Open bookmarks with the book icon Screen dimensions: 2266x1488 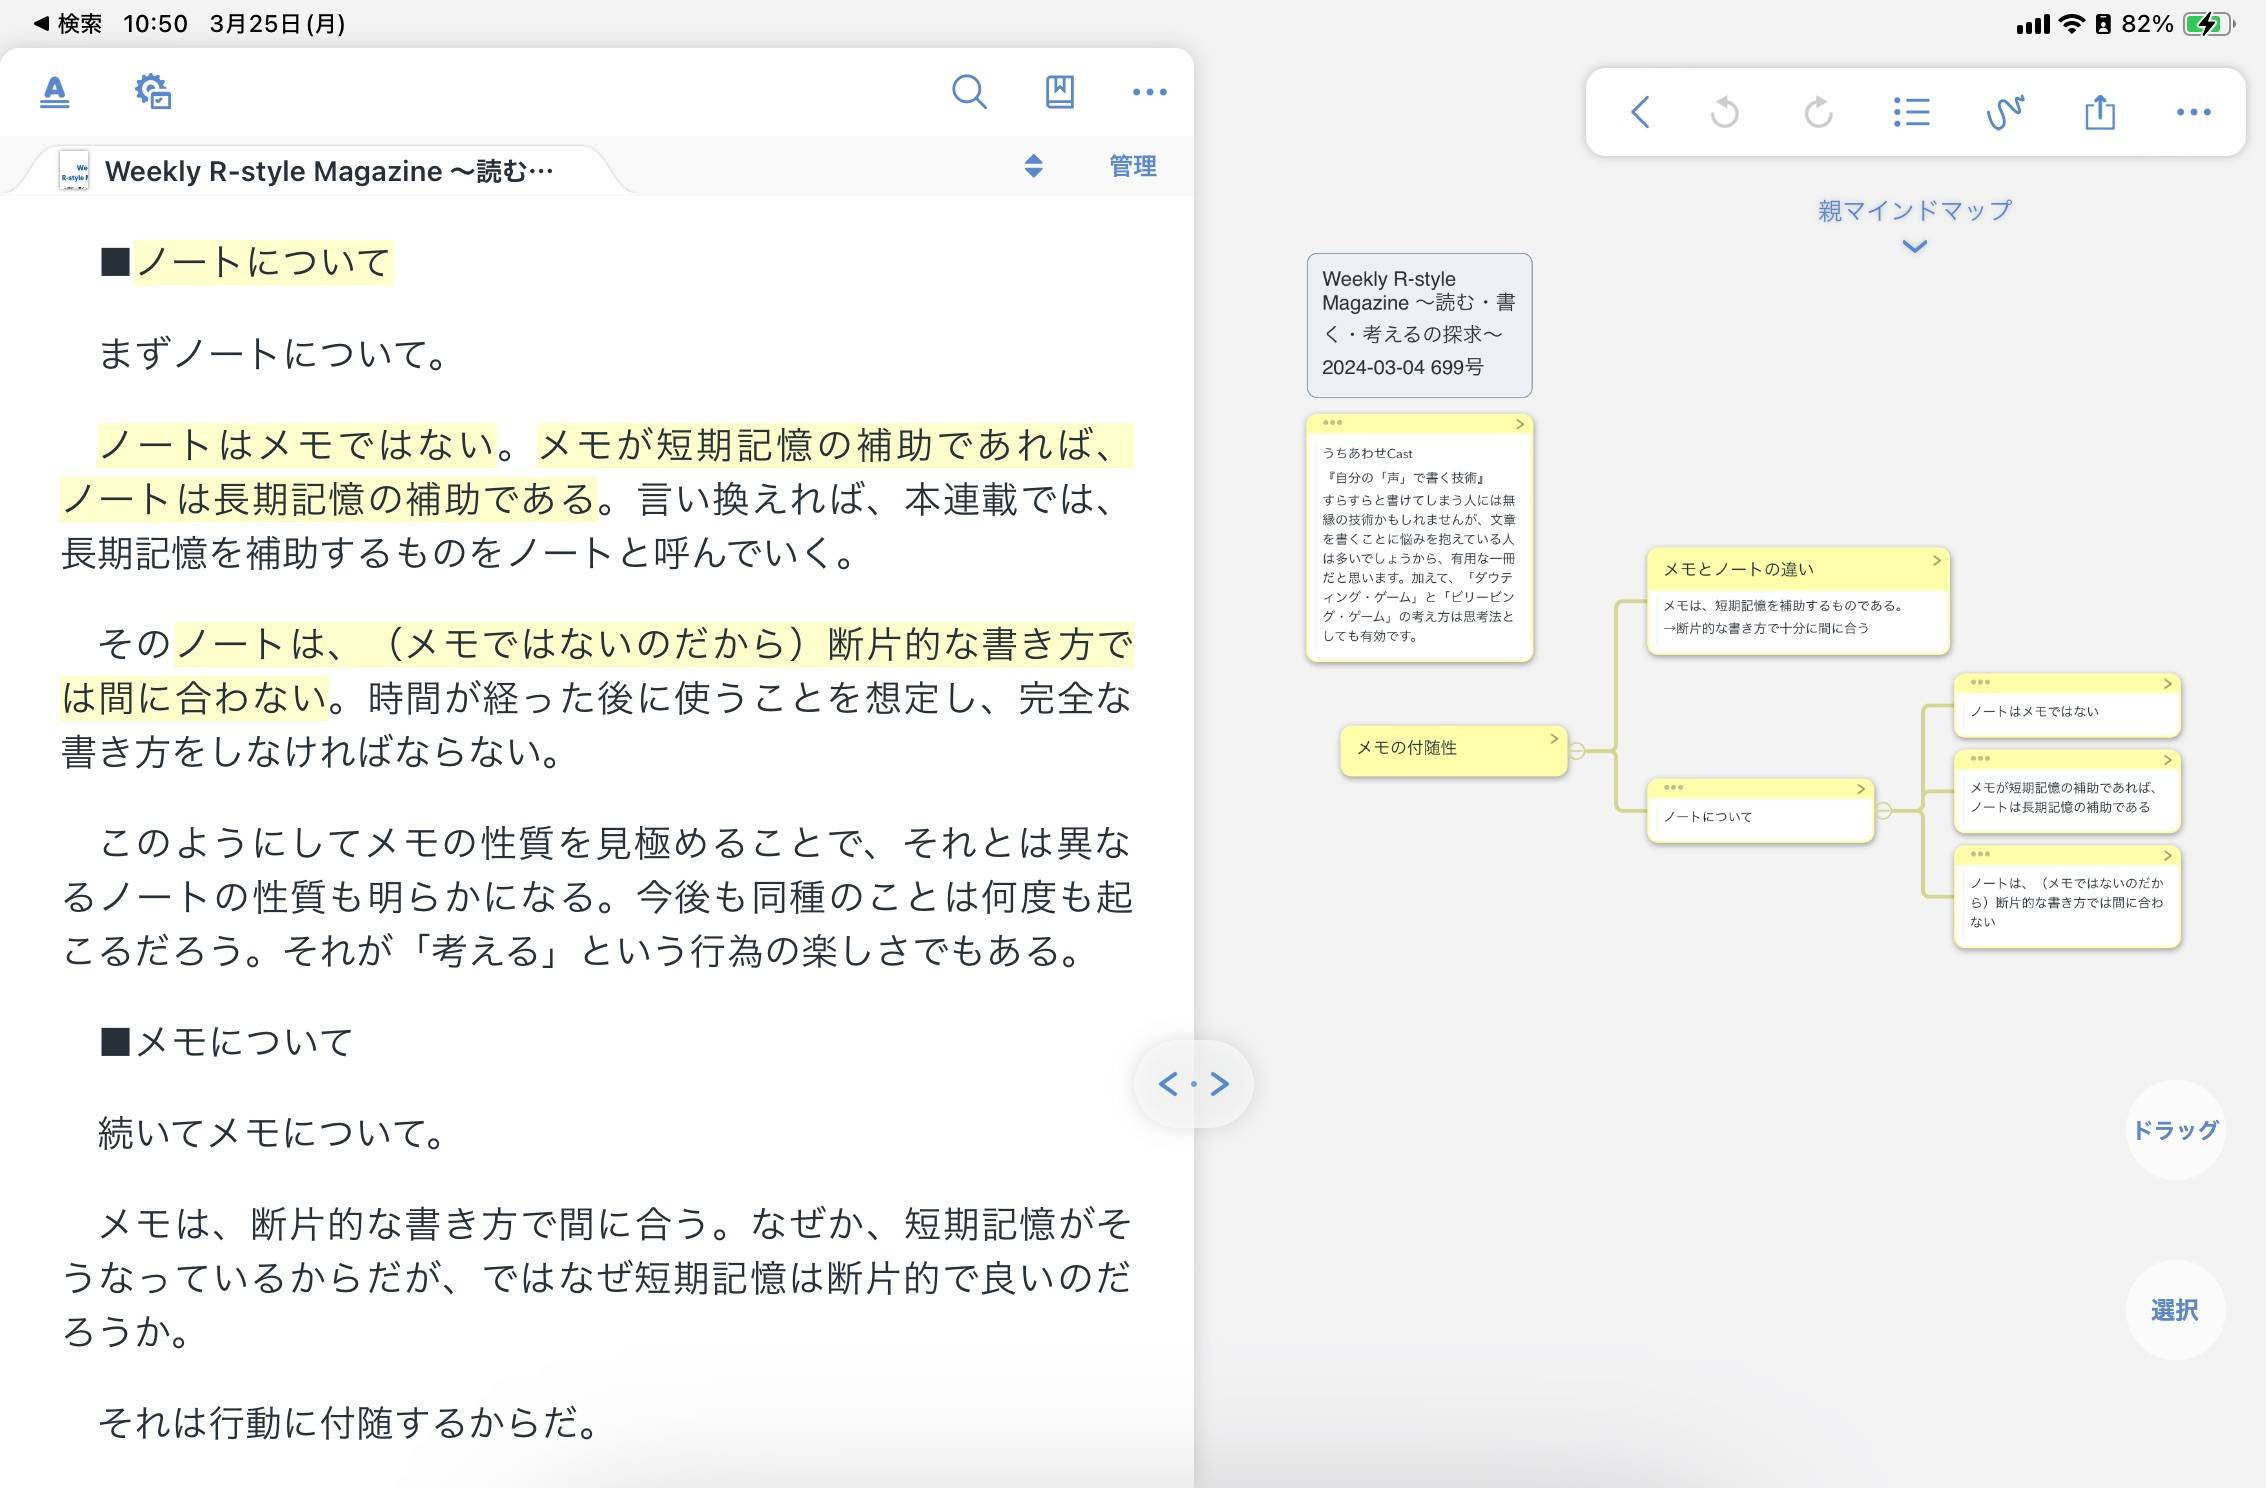coord(1059,92)
